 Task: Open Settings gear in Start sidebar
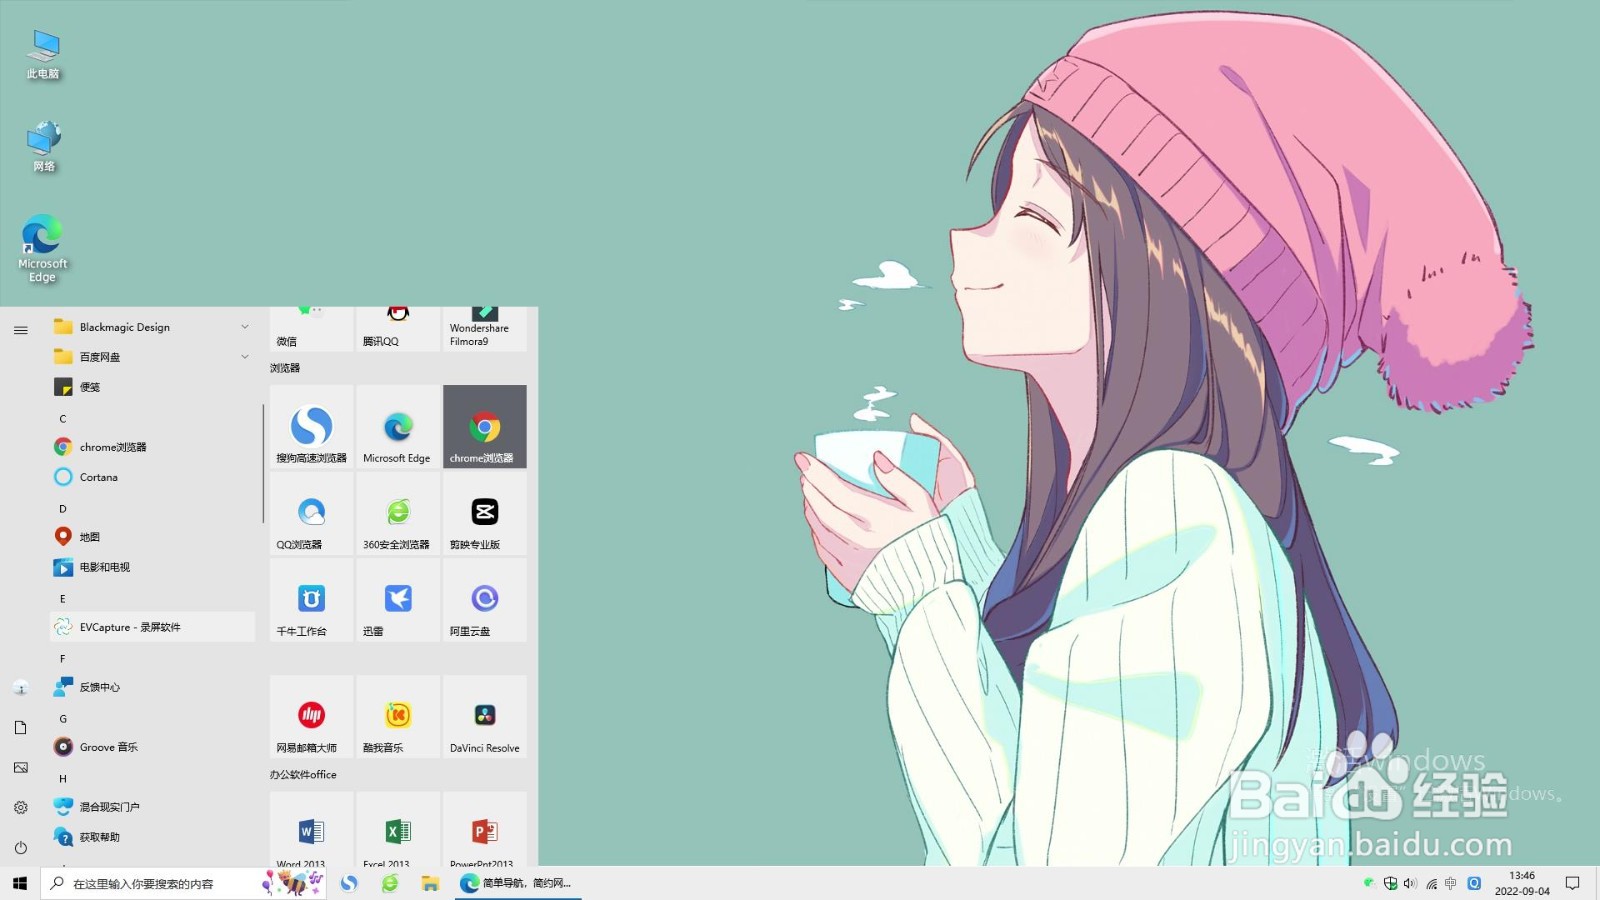coord(20,808)
